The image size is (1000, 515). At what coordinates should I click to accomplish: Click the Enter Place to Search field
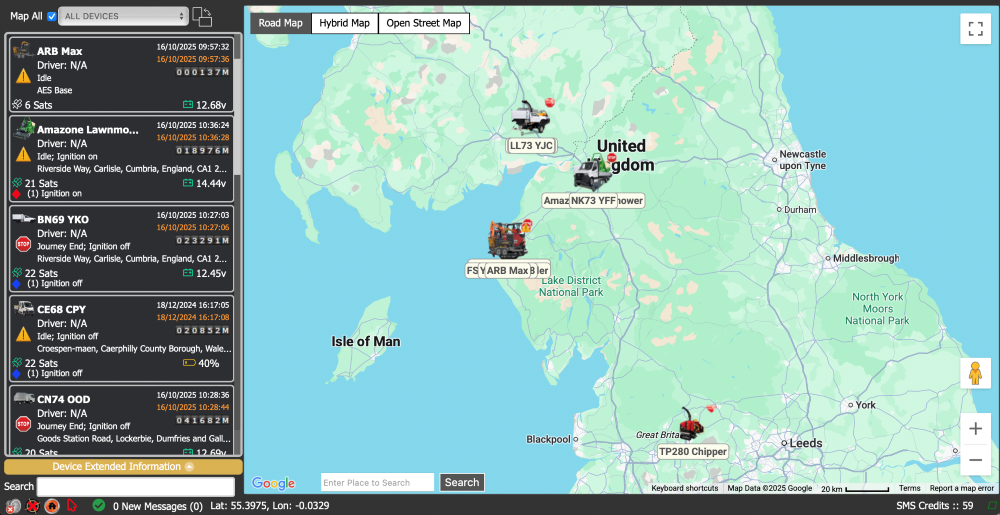pyautogui.click(x=377, y=482)
